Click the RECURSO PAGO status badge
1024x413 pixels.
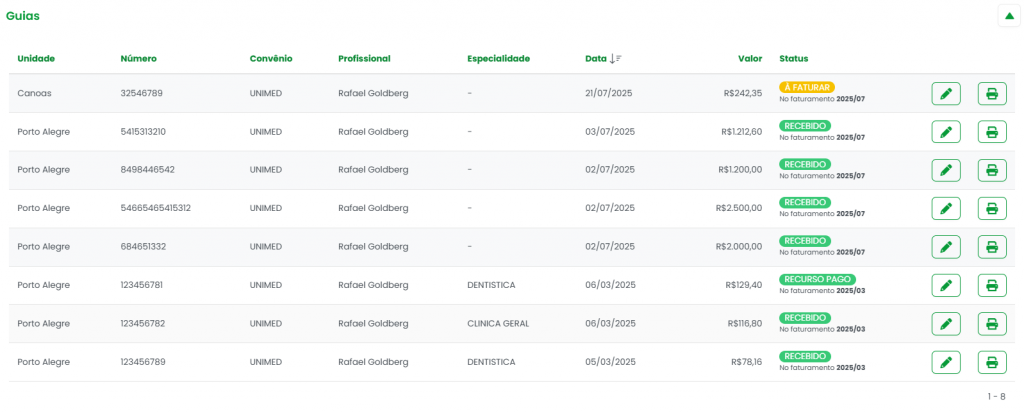(817, 279)
